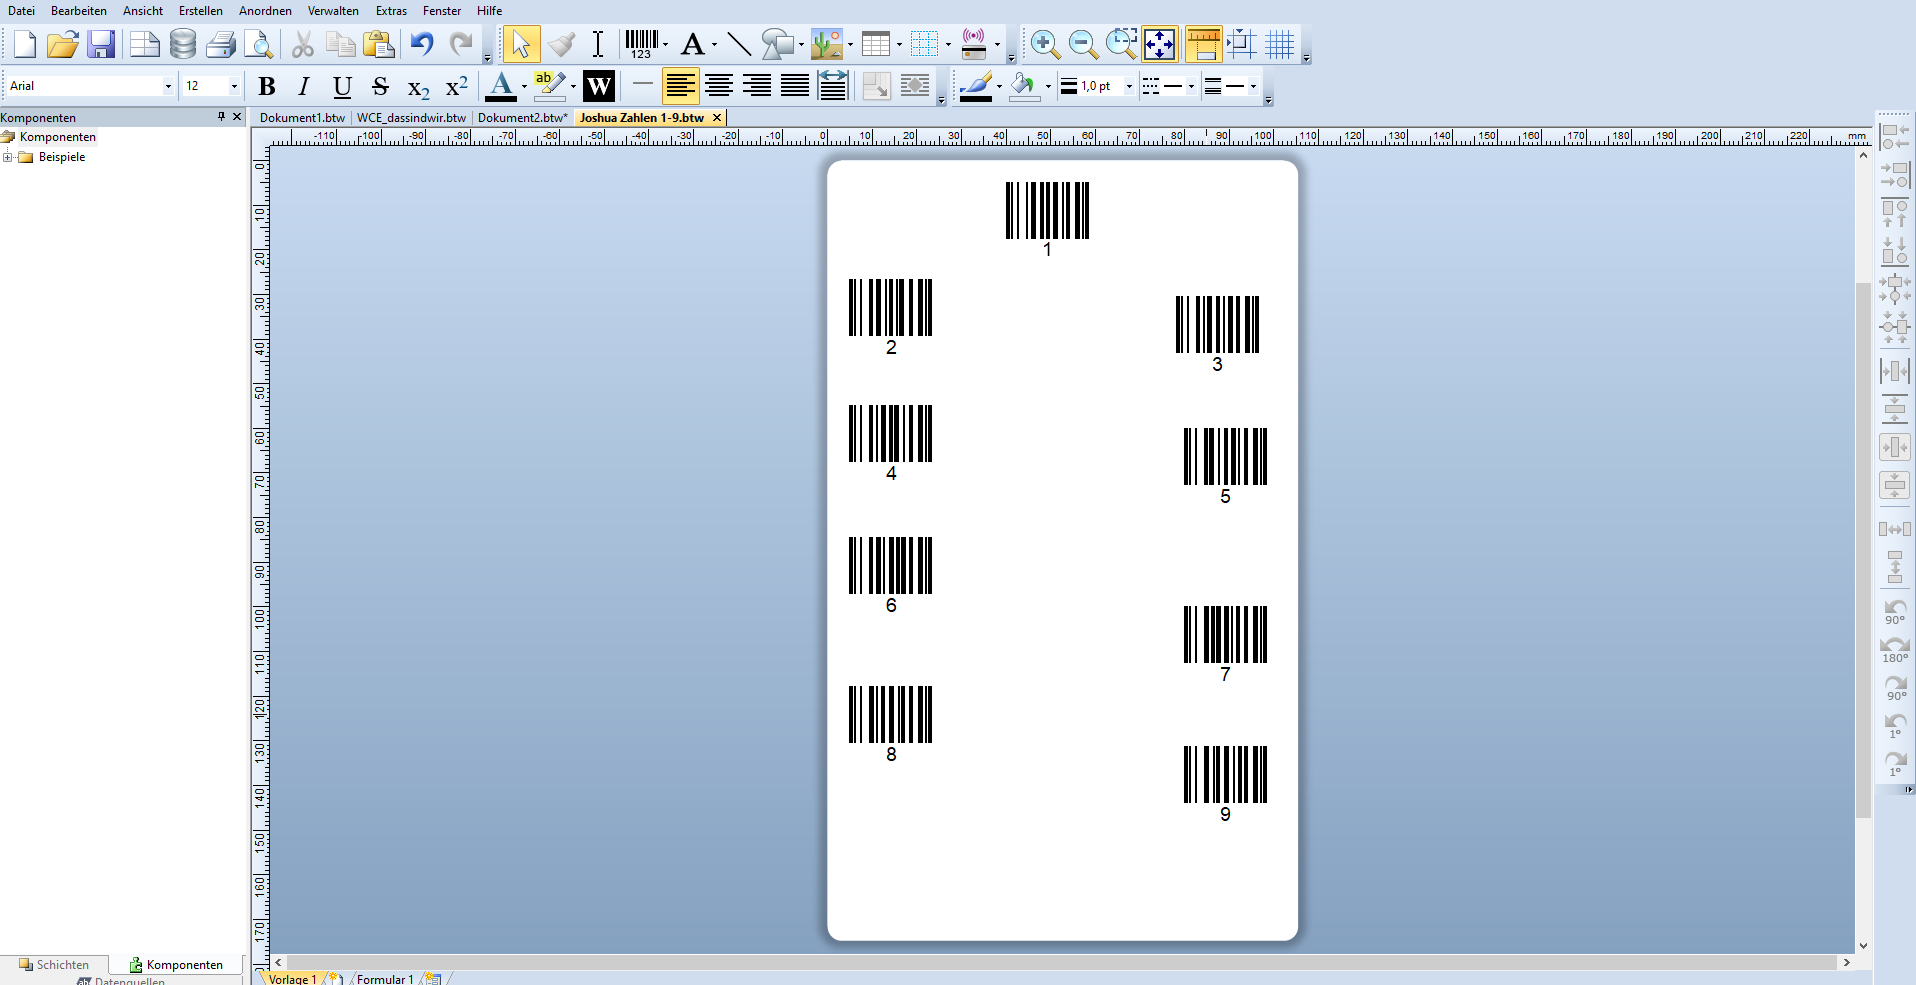The image size is (1916, 985).
Task: Toggle the grid lines display
Action: coord(1280,44)
